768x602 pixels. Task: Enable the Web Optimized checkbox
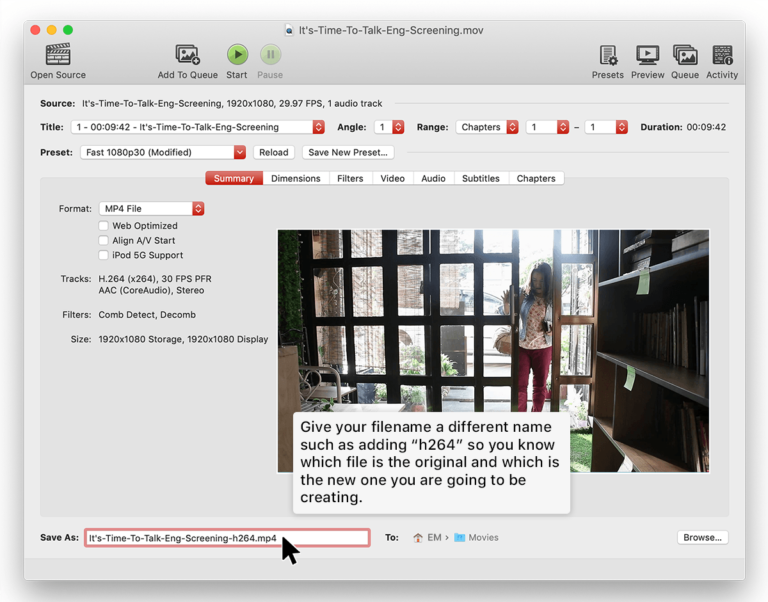point(103,226)
